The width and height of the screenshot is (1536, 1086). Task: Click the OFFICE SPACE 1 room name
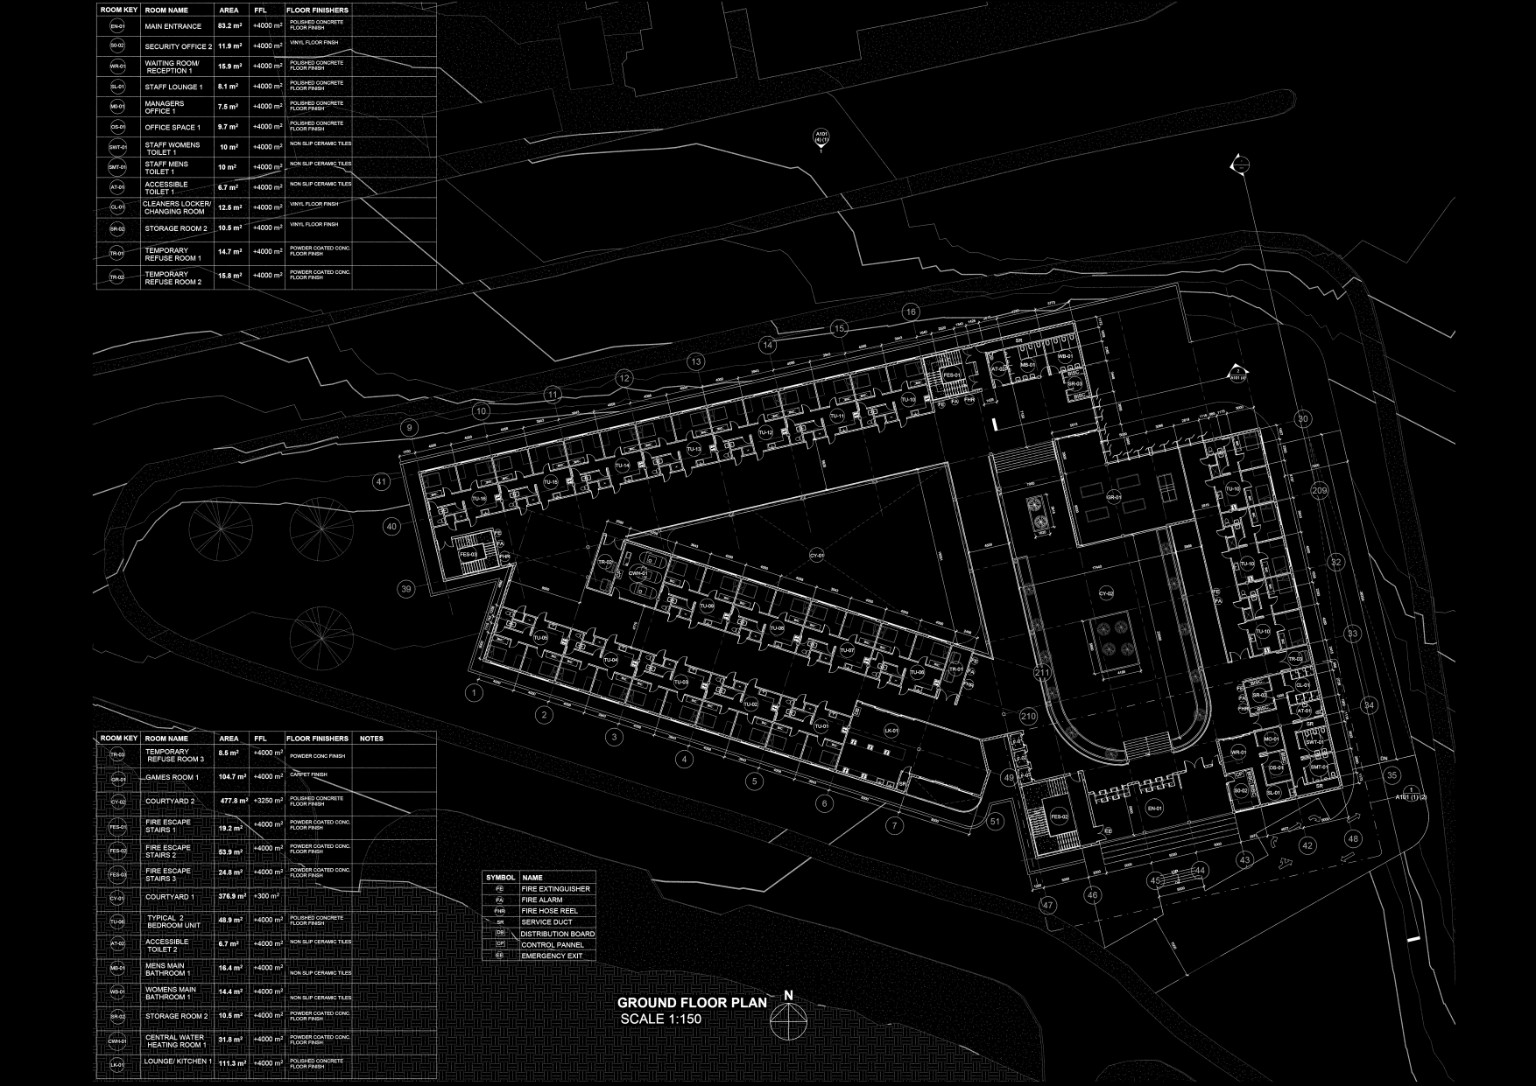pos(172,127)
